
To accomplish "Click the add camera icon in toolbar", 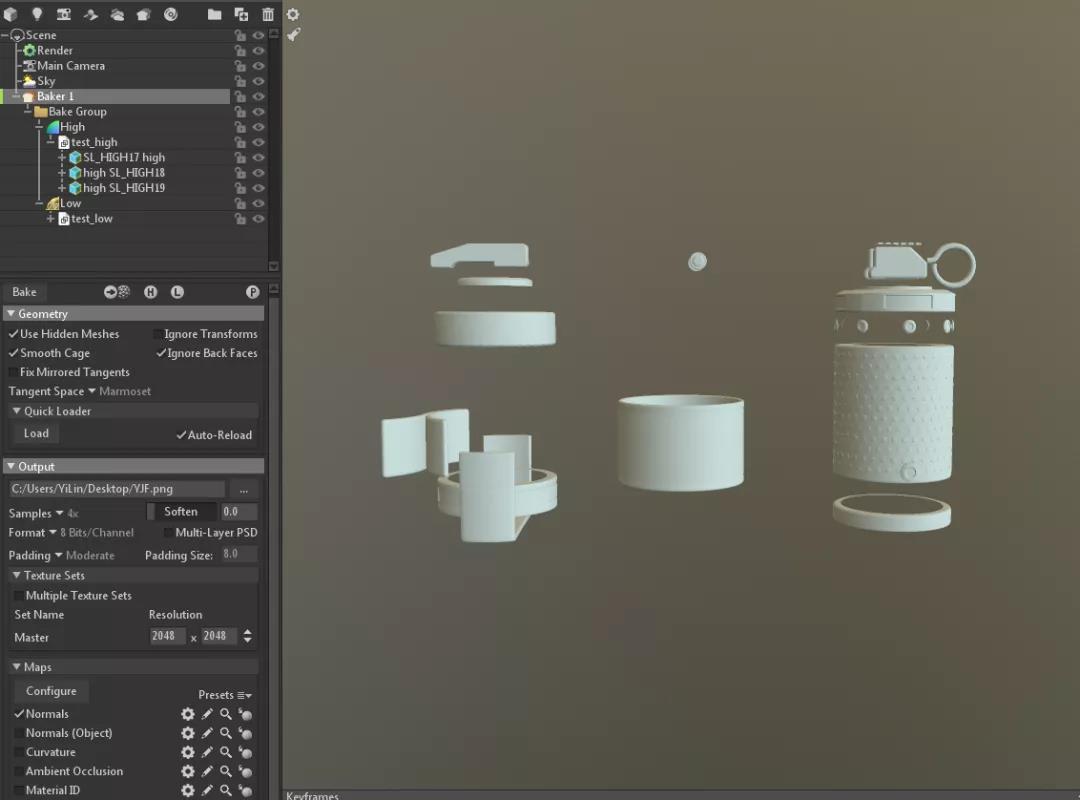I will click(x=63, y=14).
